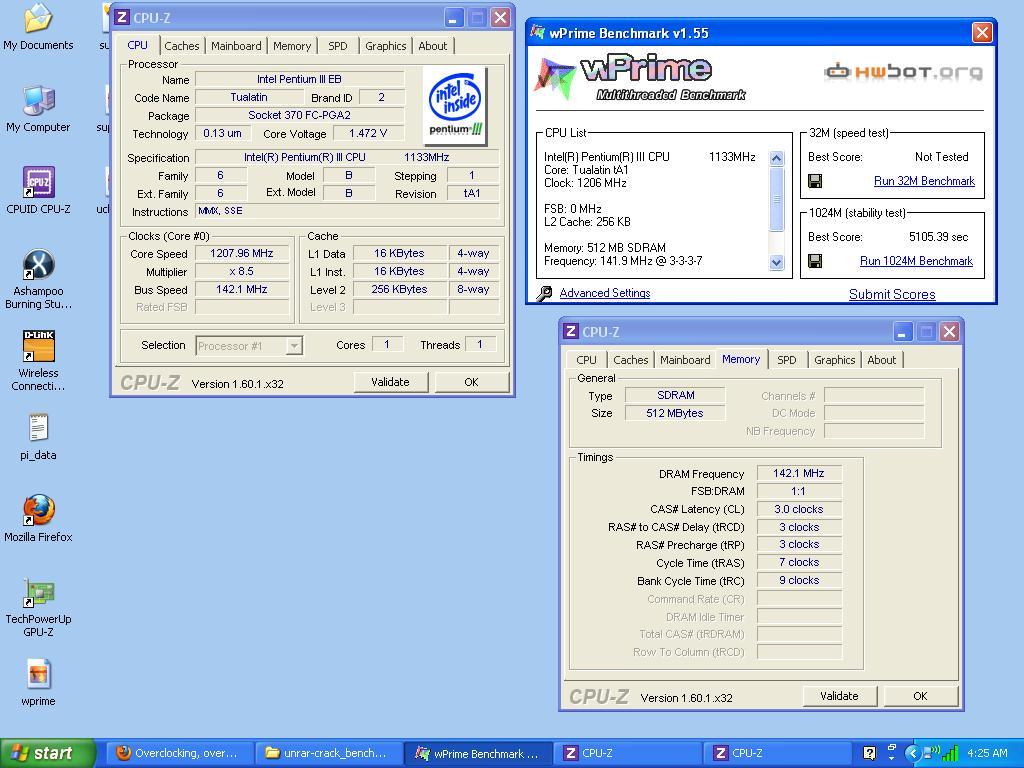Launch Mozilla Firefox desktop shortcut
The width and height of the screenshot is (1024, 768).
click(x=38, y=519)
